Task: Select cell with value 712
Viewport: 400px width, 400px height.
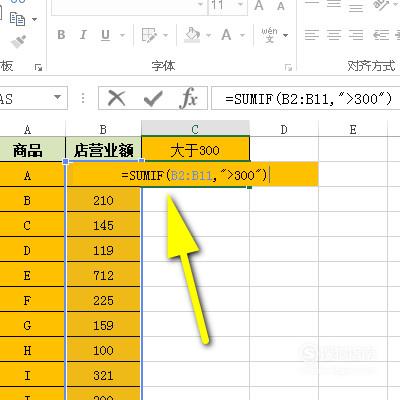Action: point(103,275)
